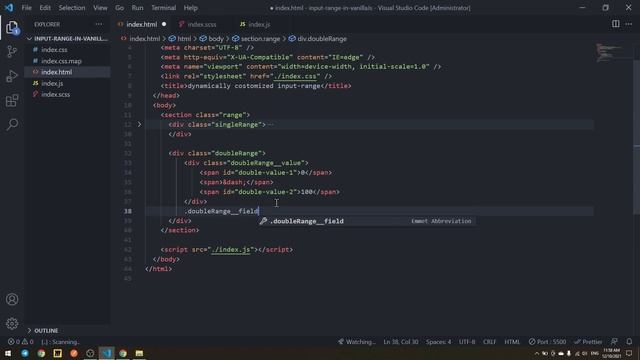The width and height of the screenshot is (640, 360).
Task: Open the notifications bell
Action: [629, 342]
